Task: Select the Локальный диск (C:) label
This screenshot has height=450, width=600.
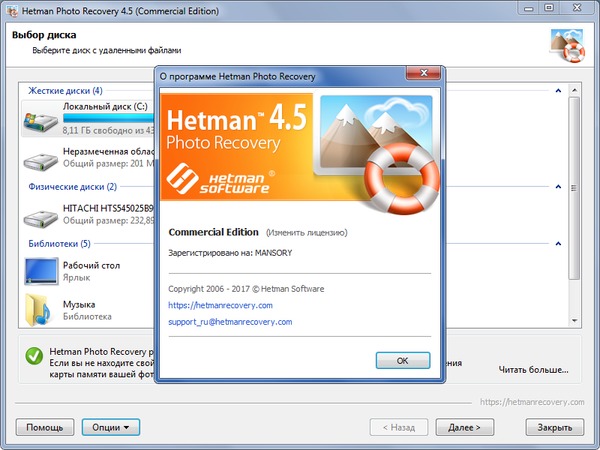Action: pyautogui.click(x=105, y=106)
